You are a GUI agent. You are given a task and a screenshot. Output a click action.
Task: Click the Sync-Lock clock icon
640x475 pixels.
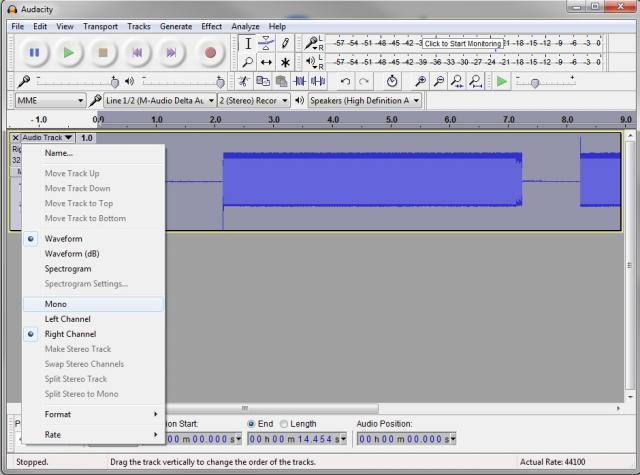pyautogui.click(x=392, y=82)
